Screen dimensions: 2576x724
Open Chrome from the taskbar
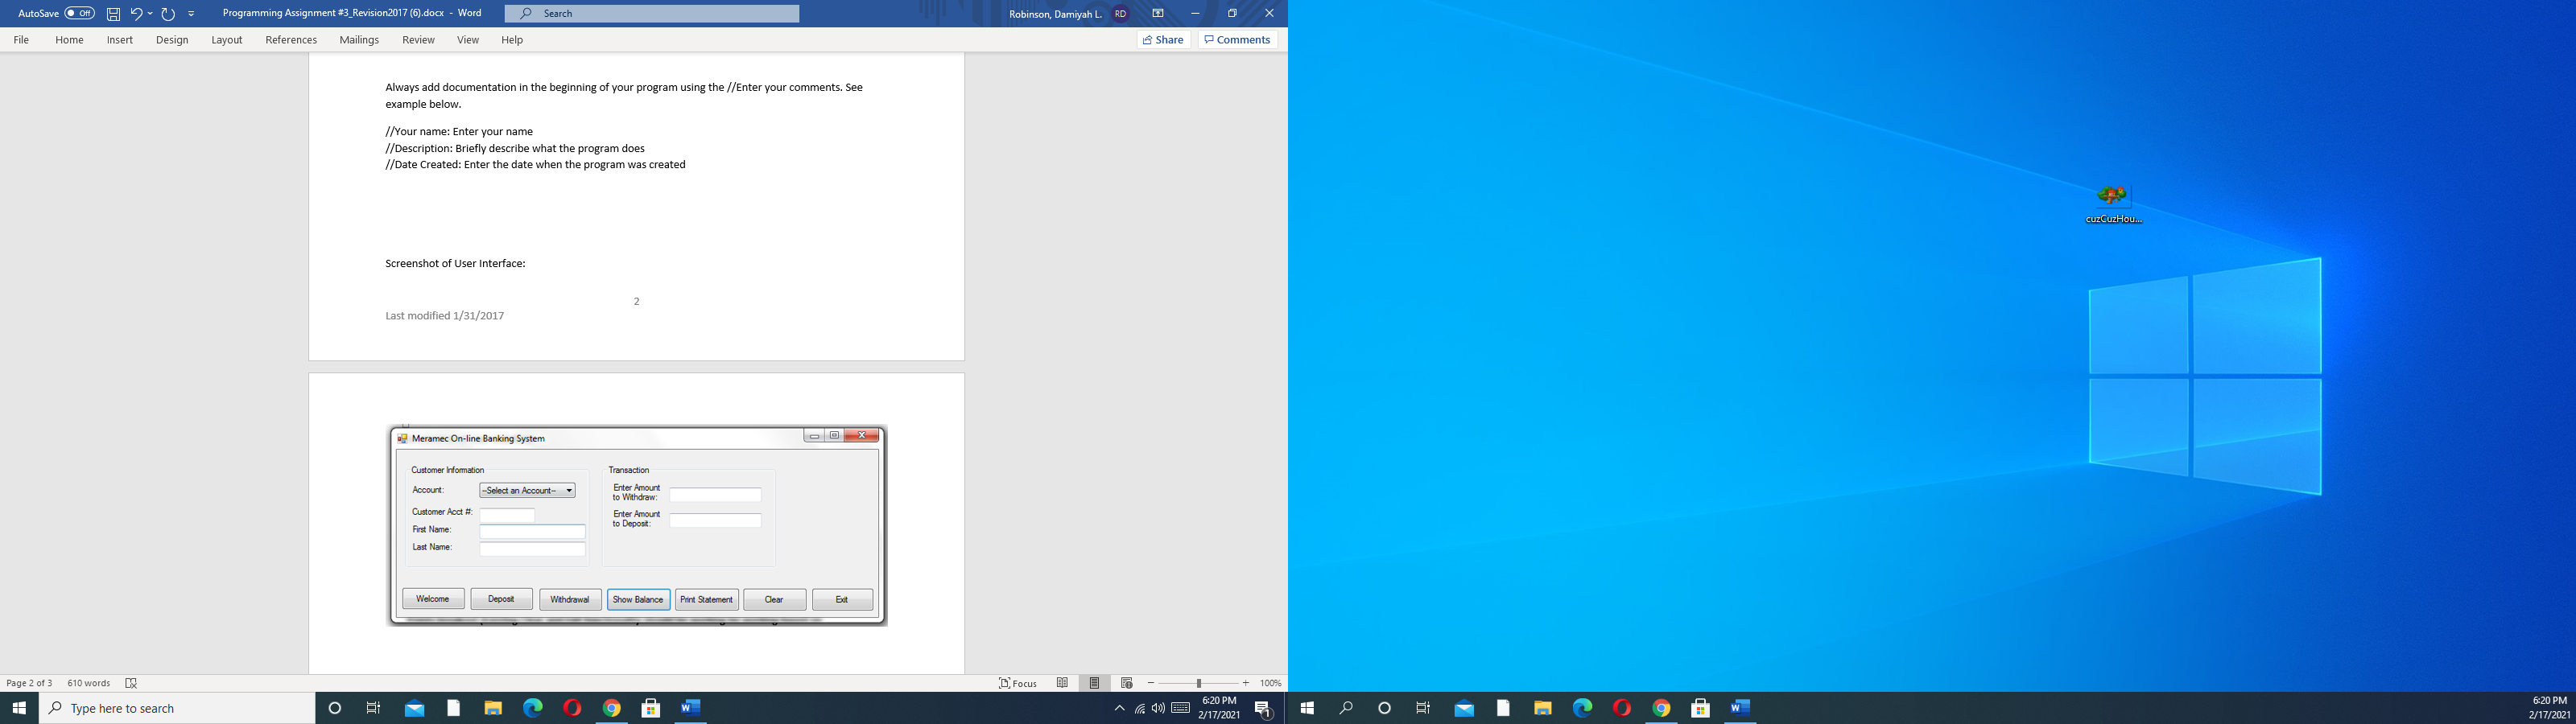point(613,708)
